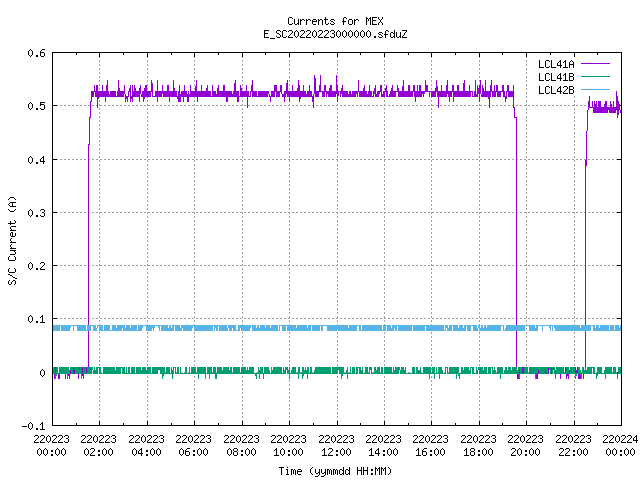Click the 220223 00:00 x-axis tick label
This screenshot has height=480, width=640.
pyautogui.click(x=51, y=446)
